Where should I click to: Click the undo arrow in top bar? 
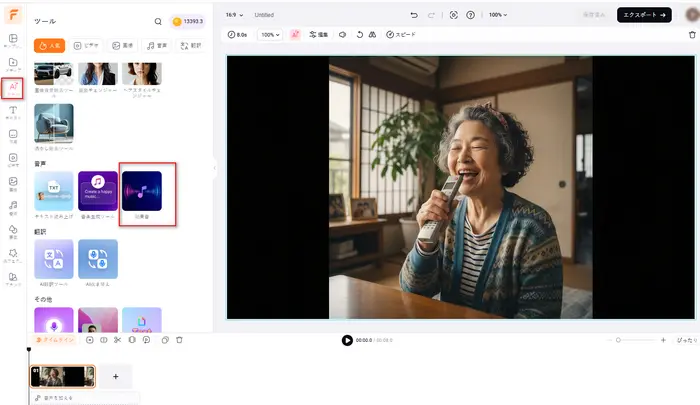(x=414, y=15)
